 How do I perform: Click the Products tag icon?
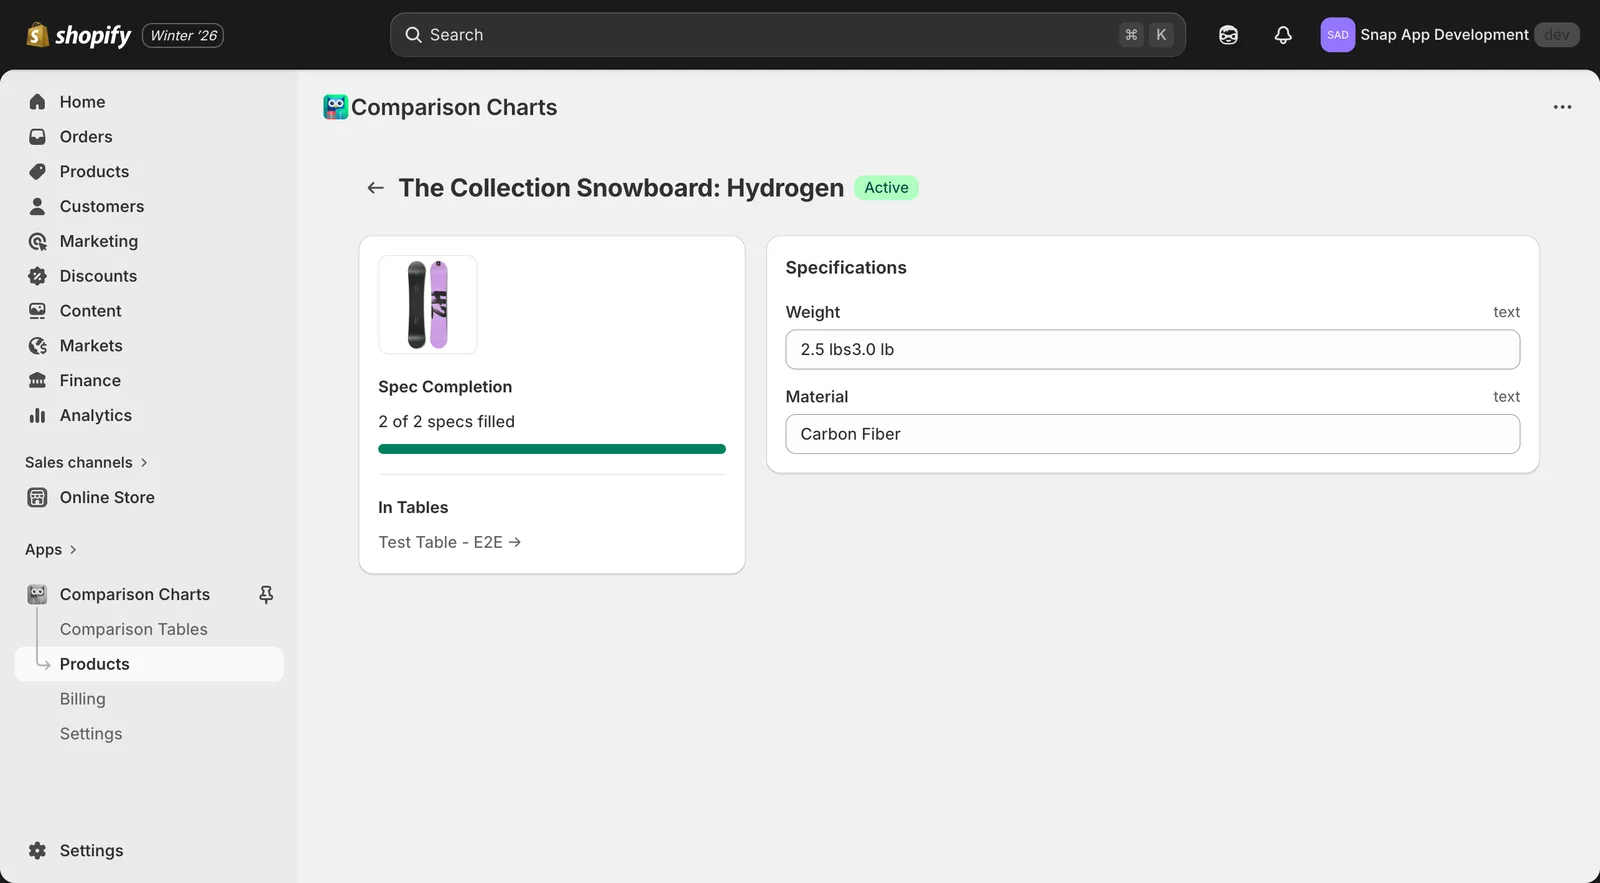coord(37,172)
